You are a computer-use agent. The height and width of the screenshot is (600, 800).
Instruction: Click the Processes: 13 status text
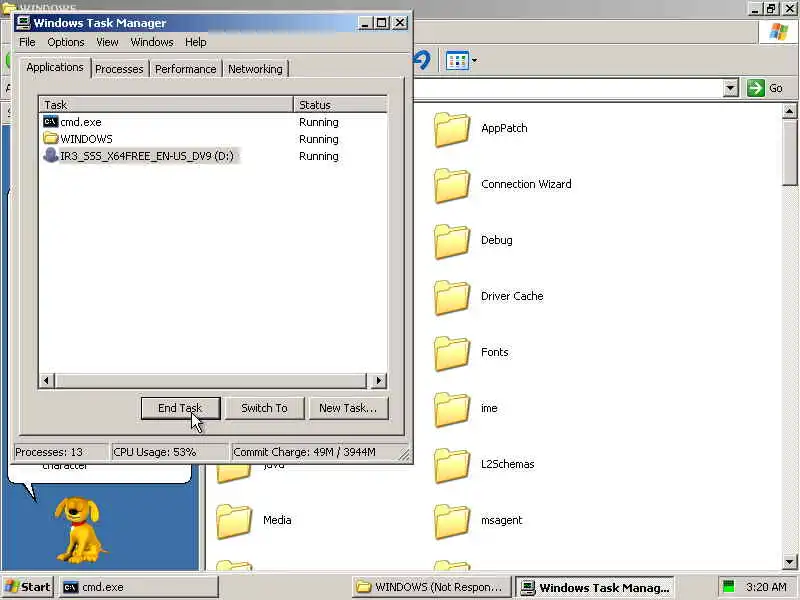point(49,452)
